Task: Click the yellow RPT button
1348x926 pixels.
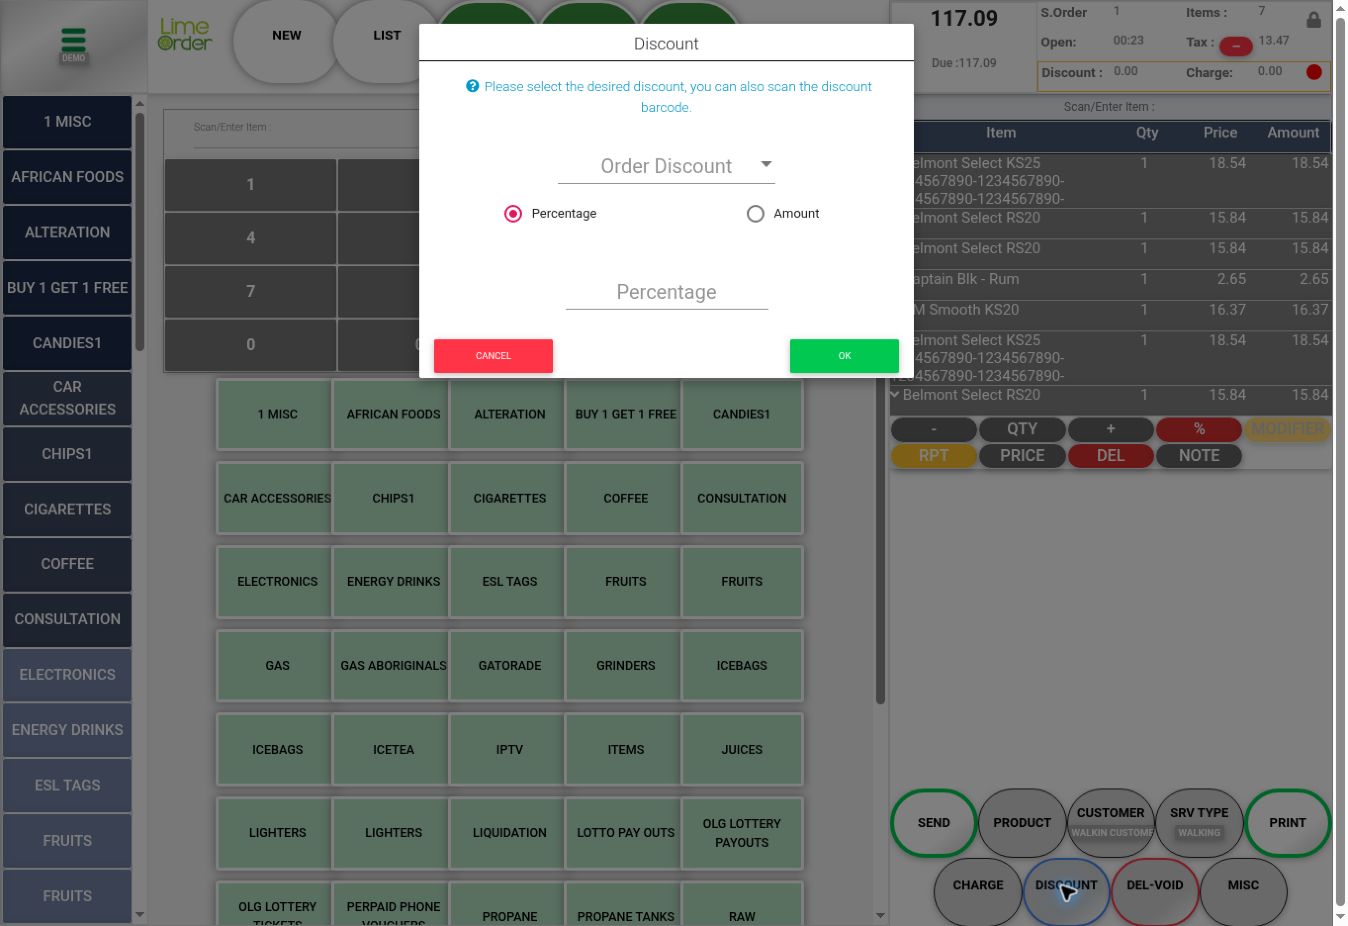Action: [x=933, y=456]
